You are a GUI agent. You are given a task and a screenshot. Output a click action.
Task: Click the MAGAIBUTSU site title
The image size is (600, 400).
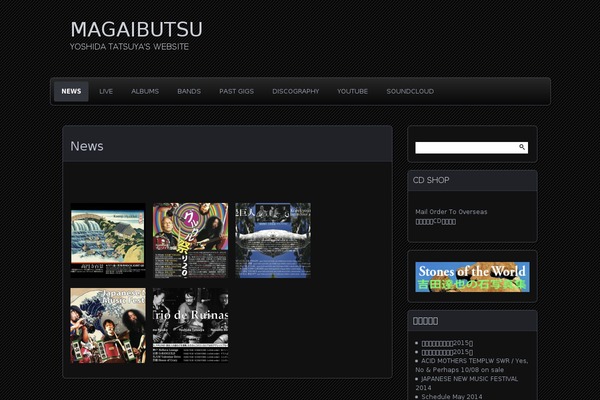137,29
